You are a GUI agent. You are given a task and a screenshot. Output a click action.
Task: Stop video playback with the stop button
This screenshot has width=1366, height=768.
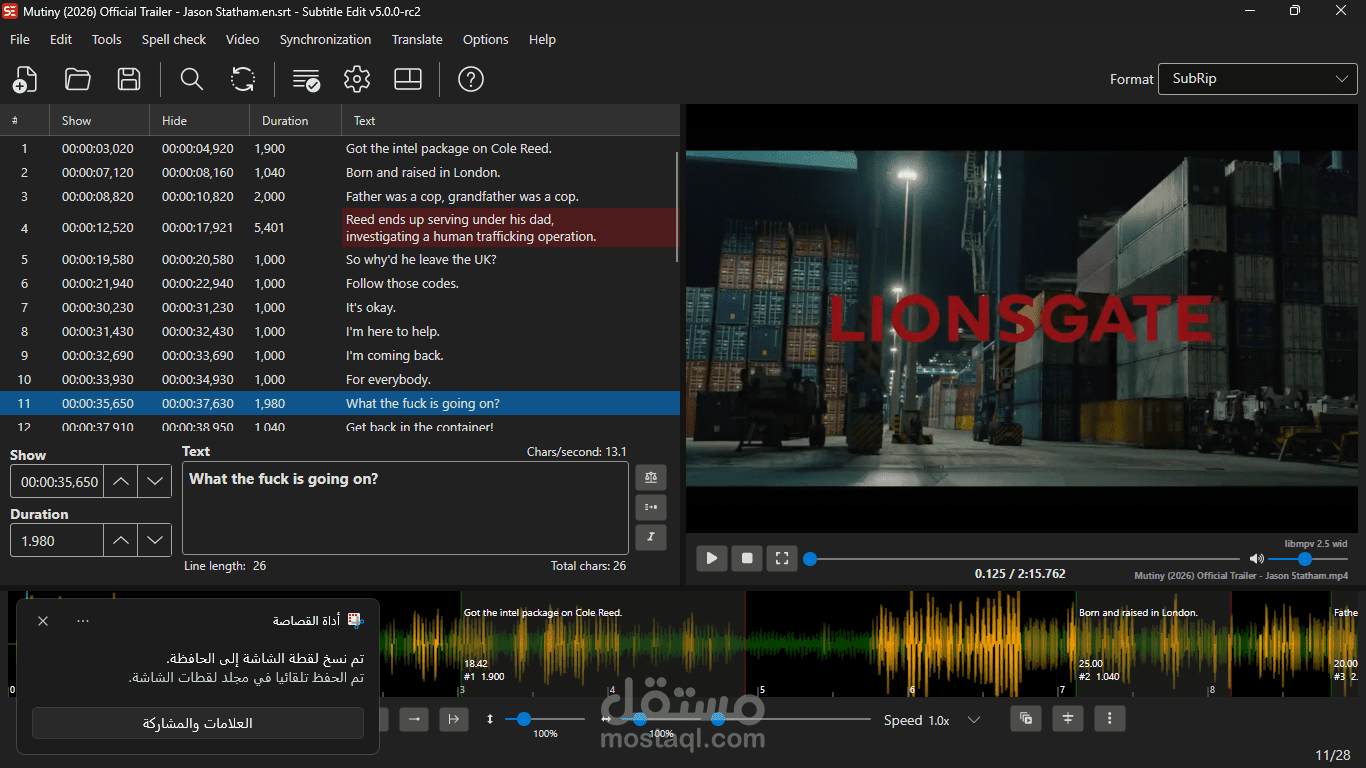(x=747, y=558)
